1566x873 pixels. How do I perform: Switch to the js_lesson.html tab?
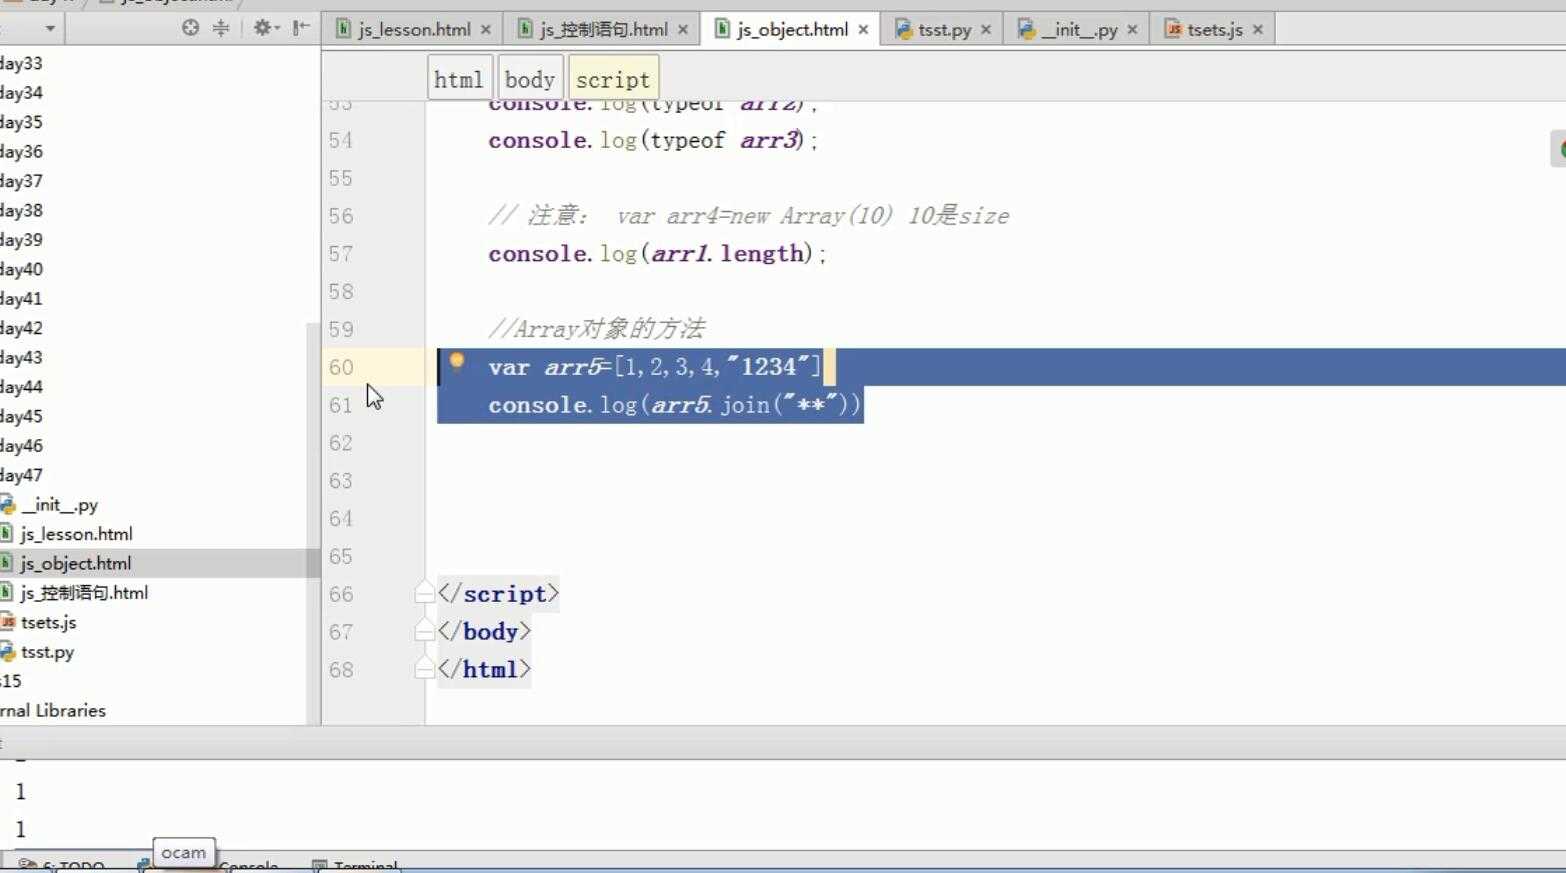point(414,30)
